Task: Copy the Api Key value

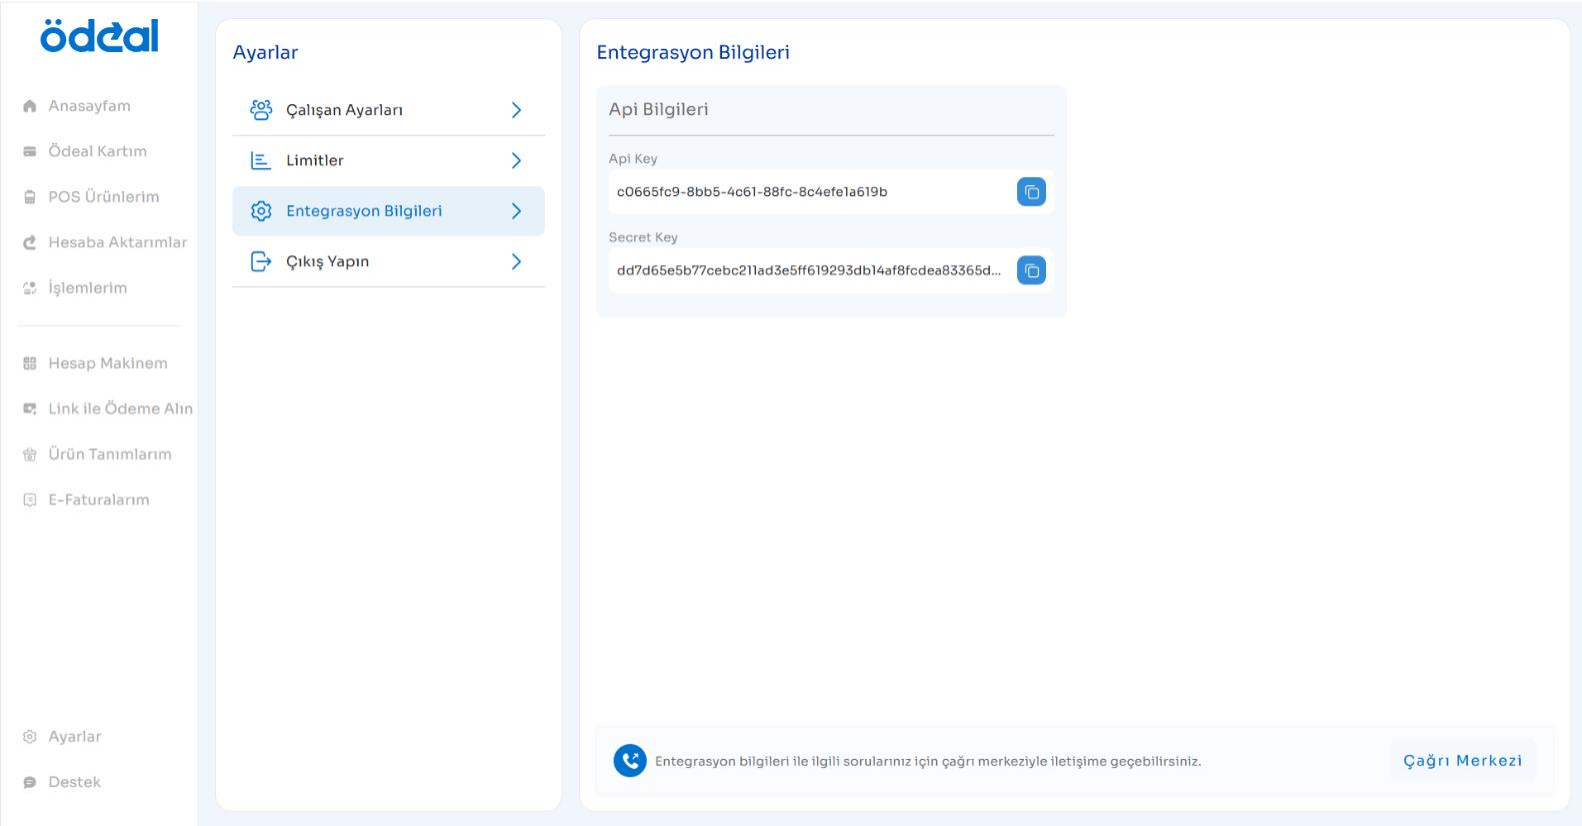Action: click(1031, 192)
